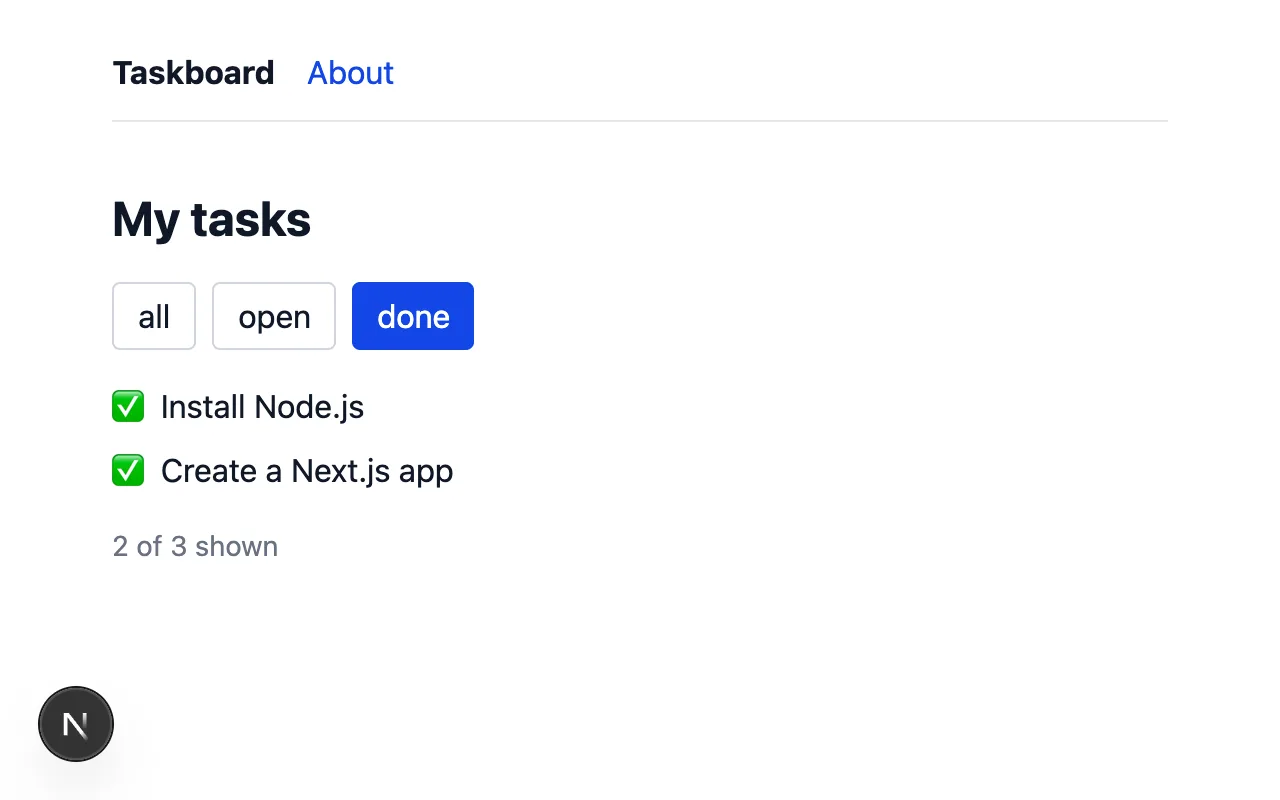Open the Next.js dev tools indicator
Image resolution: width=1280 pixels, height=800 pixels.
pyautogui.click(x=76, y=724)
